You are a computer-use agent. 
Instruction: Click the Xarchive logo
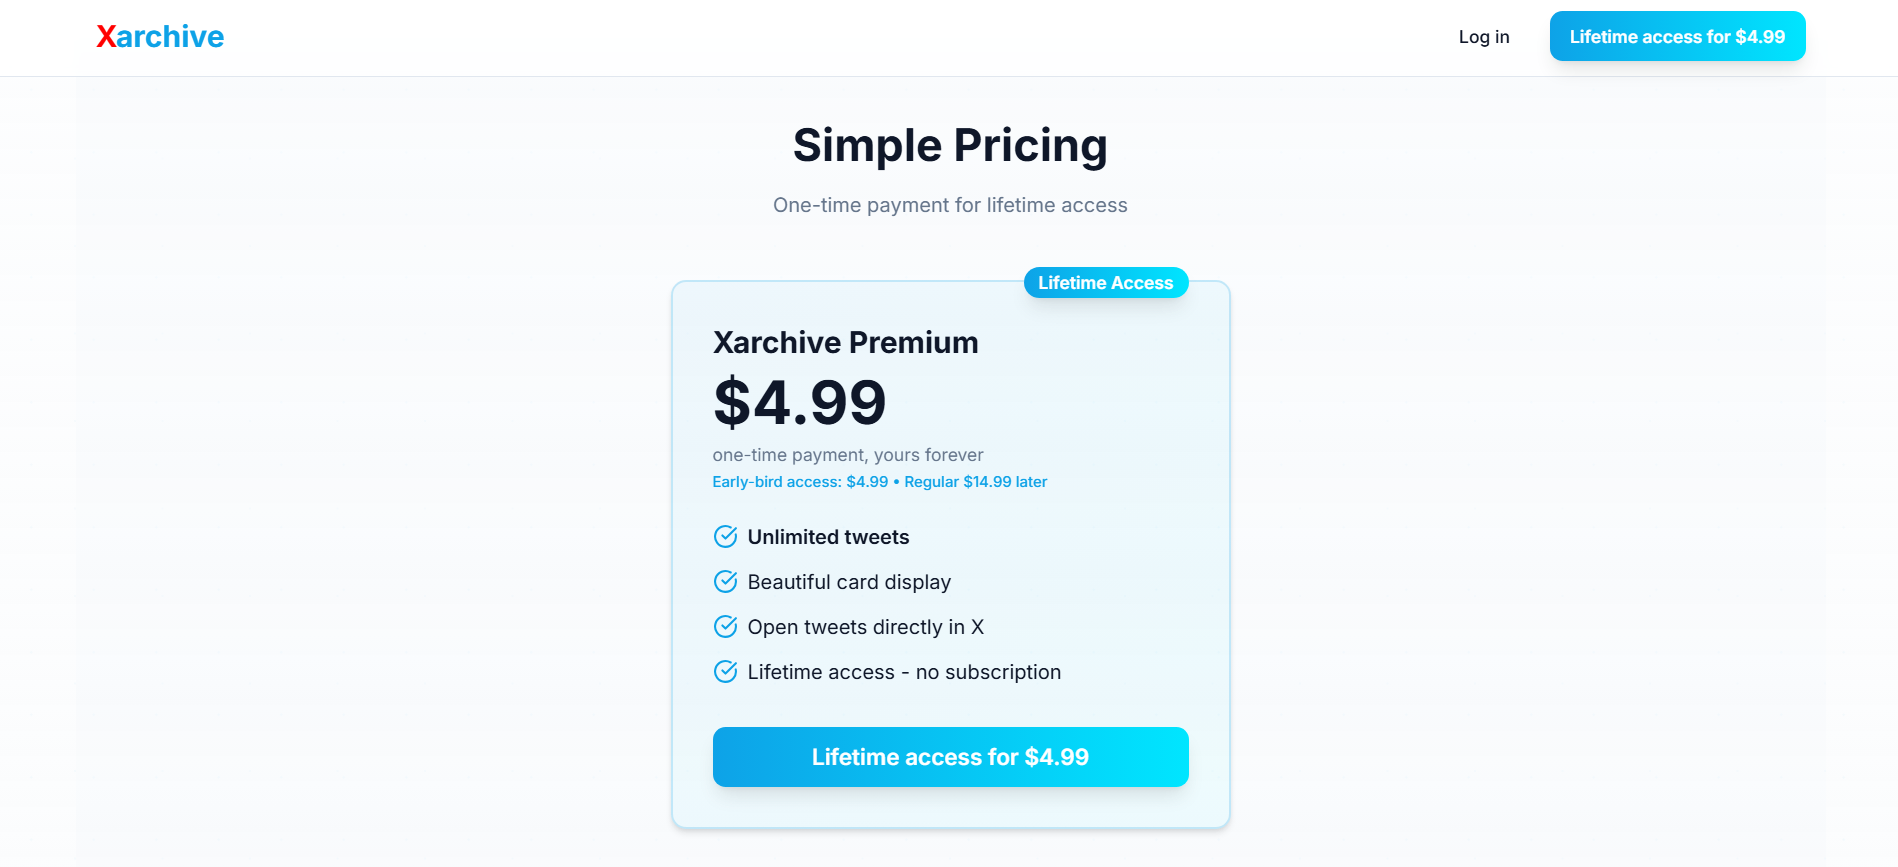click(x=159, y=36)
